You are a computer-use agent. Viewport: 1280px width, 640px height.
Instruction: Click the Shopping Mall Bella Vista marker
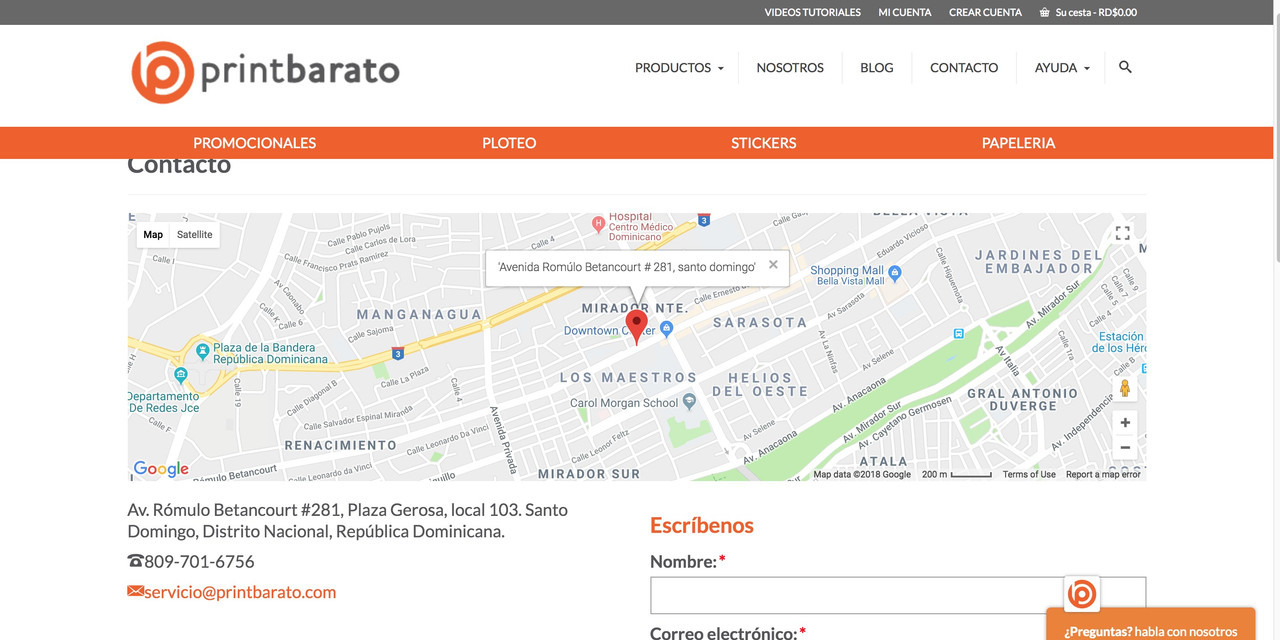895,272
